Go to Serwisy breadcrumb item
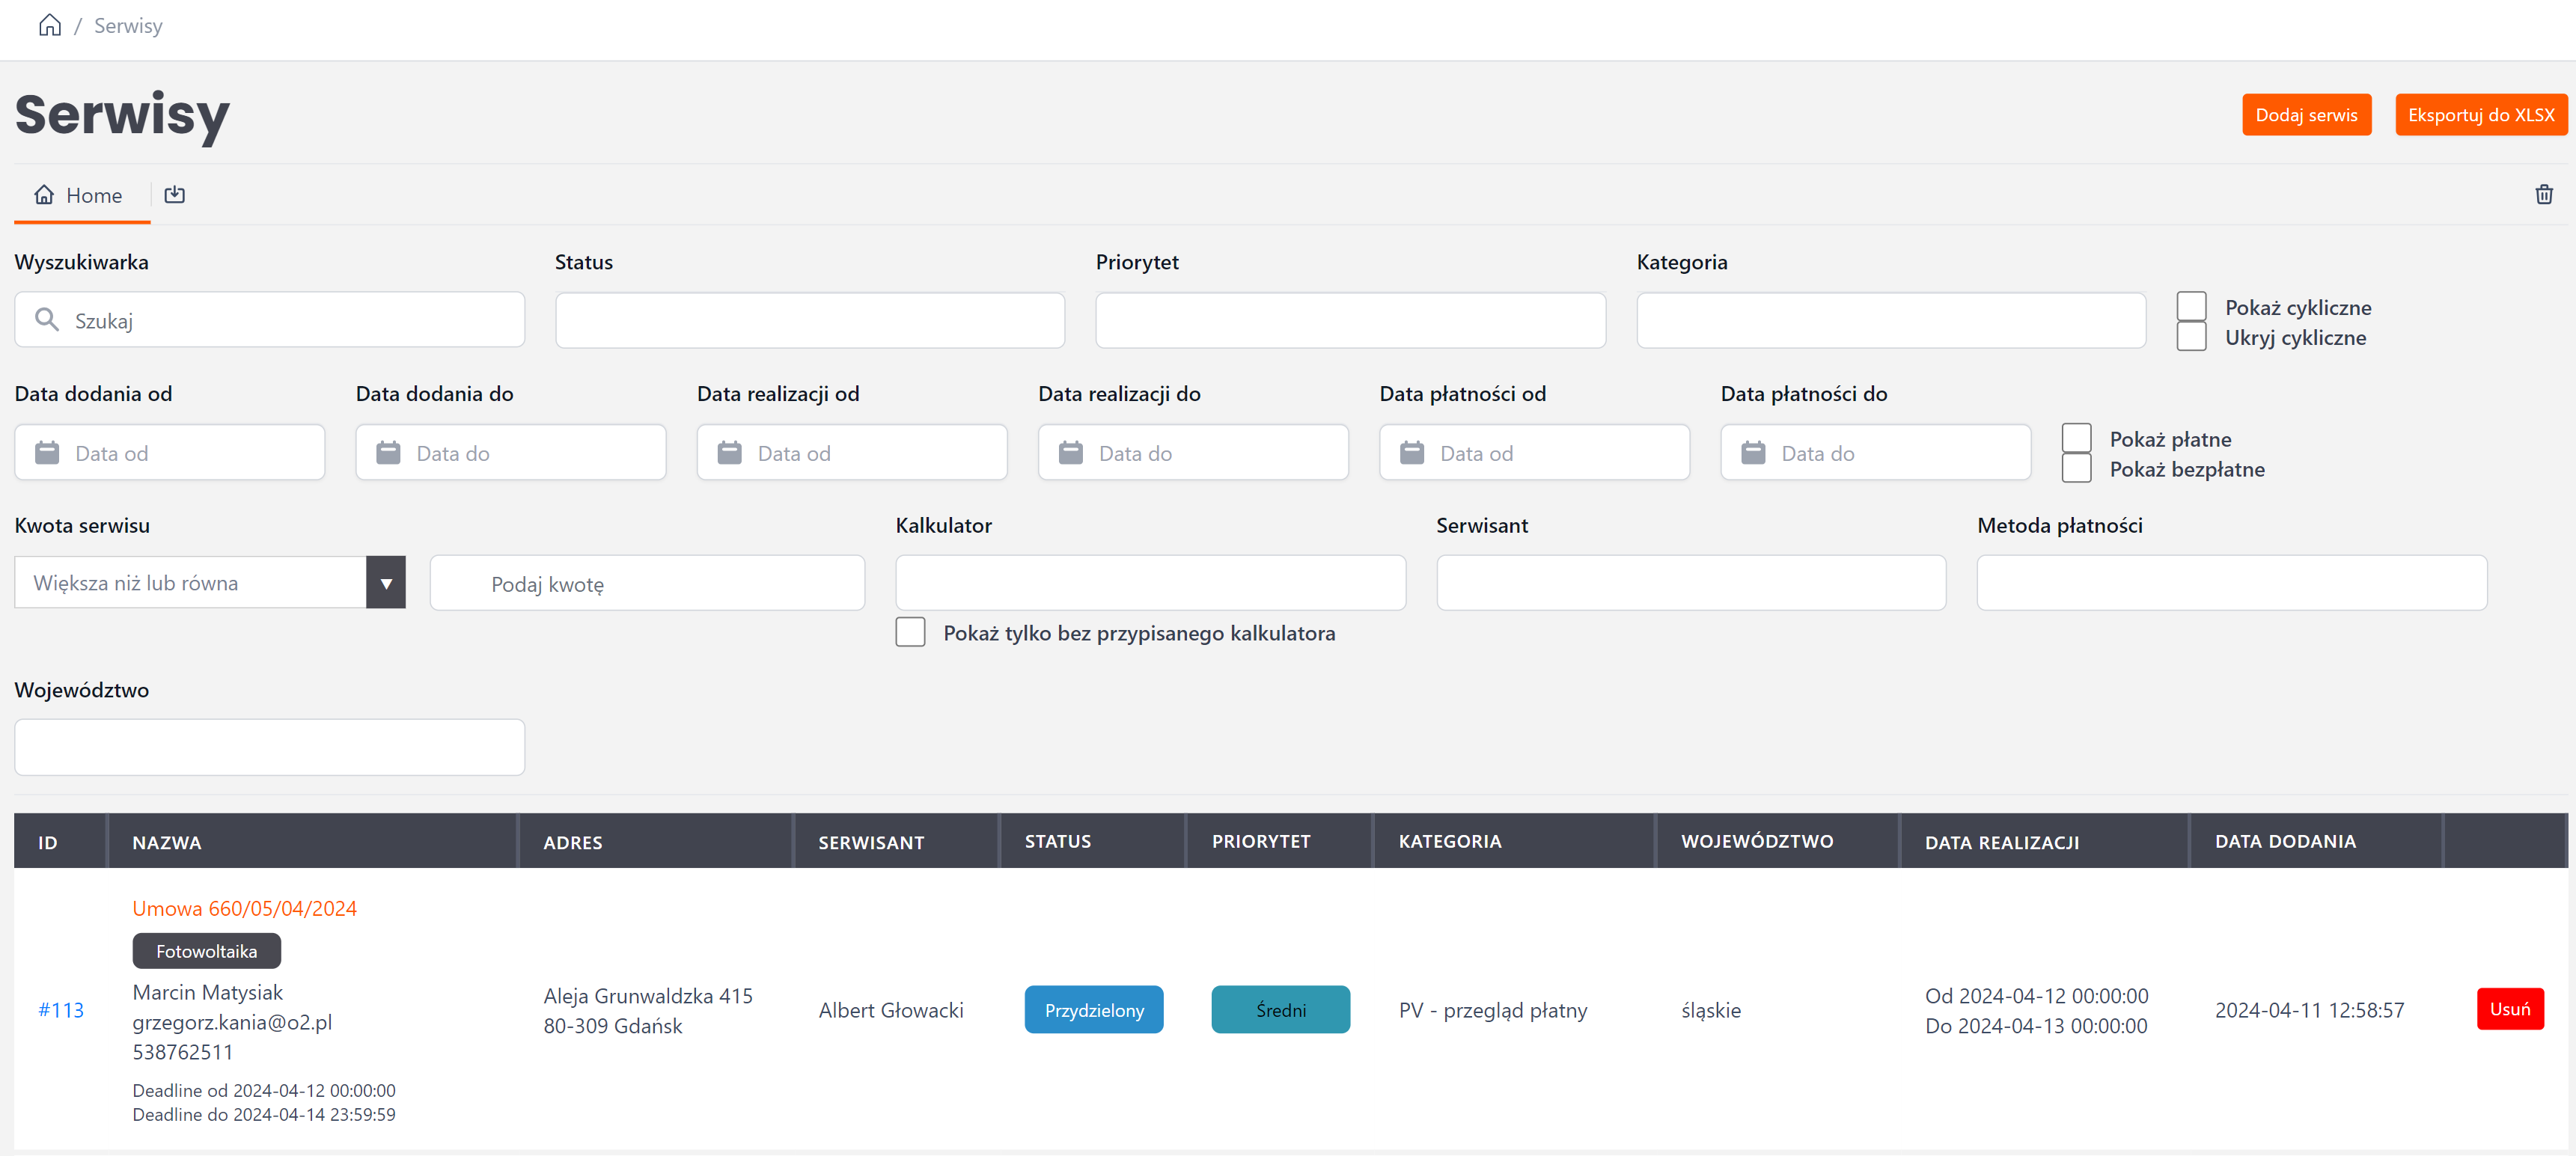This screenshot has height=1156, width=2576. [x=128, y=25]
